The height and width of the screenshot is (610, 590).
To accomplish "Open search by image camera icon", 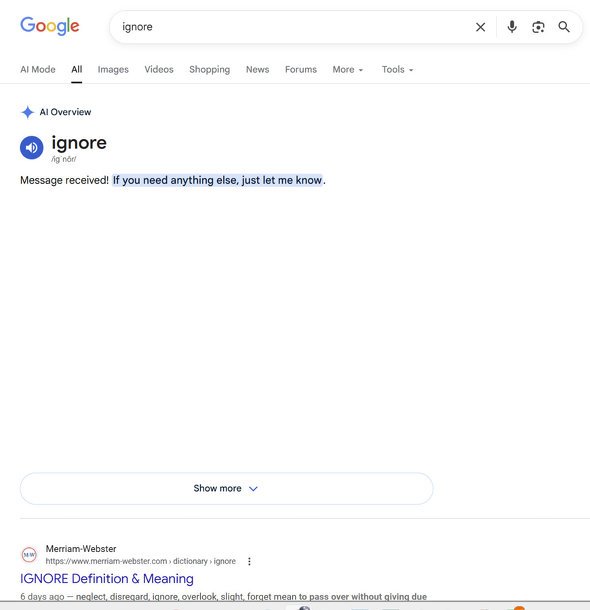I will point(538,27).
